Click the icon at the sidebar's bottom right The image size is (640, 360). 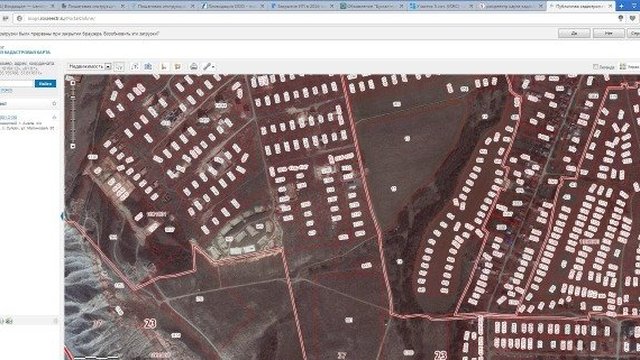coord(56,321)
